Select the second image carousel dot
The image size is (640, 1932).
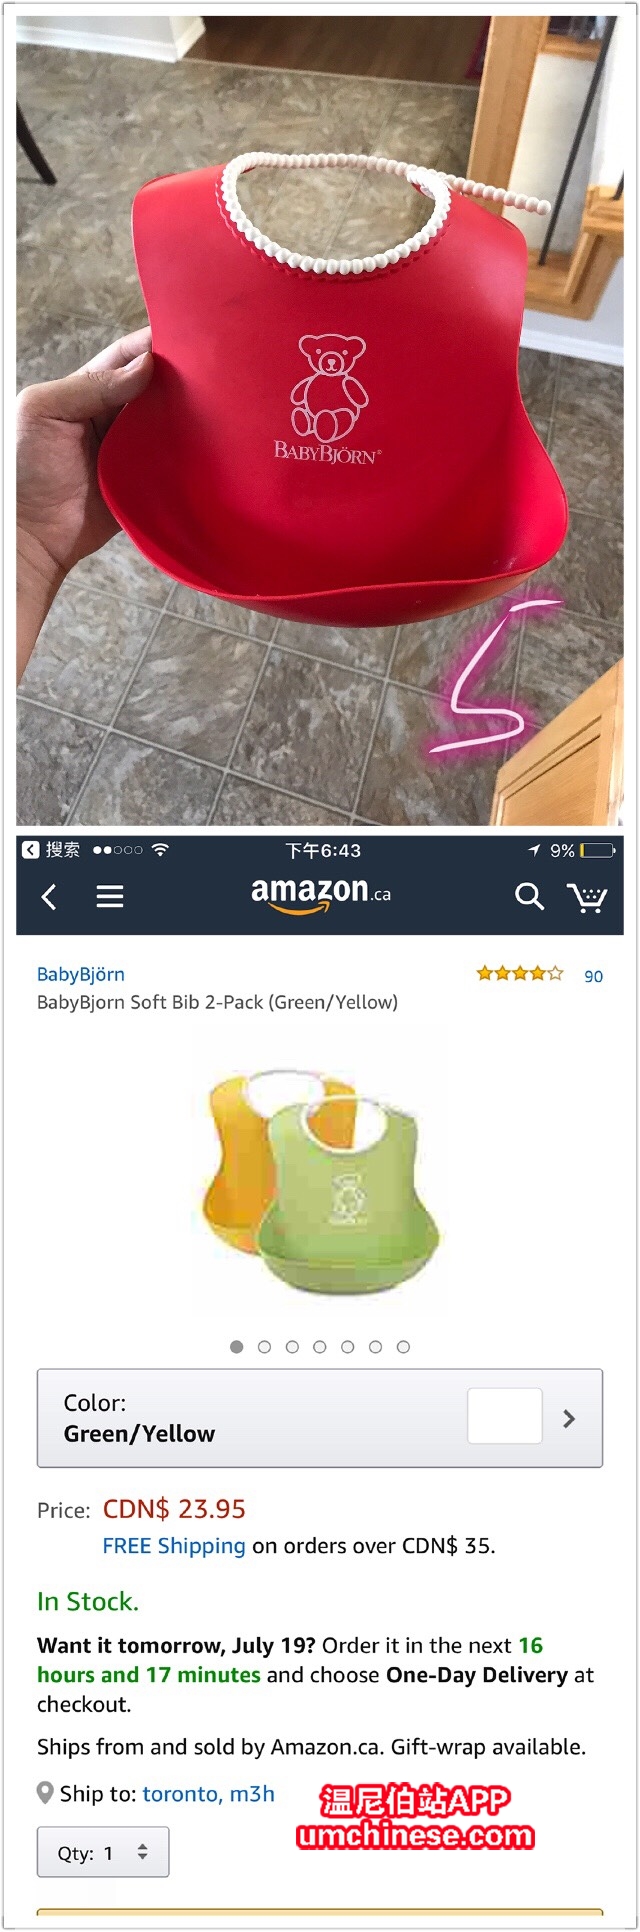point(264,1347)
